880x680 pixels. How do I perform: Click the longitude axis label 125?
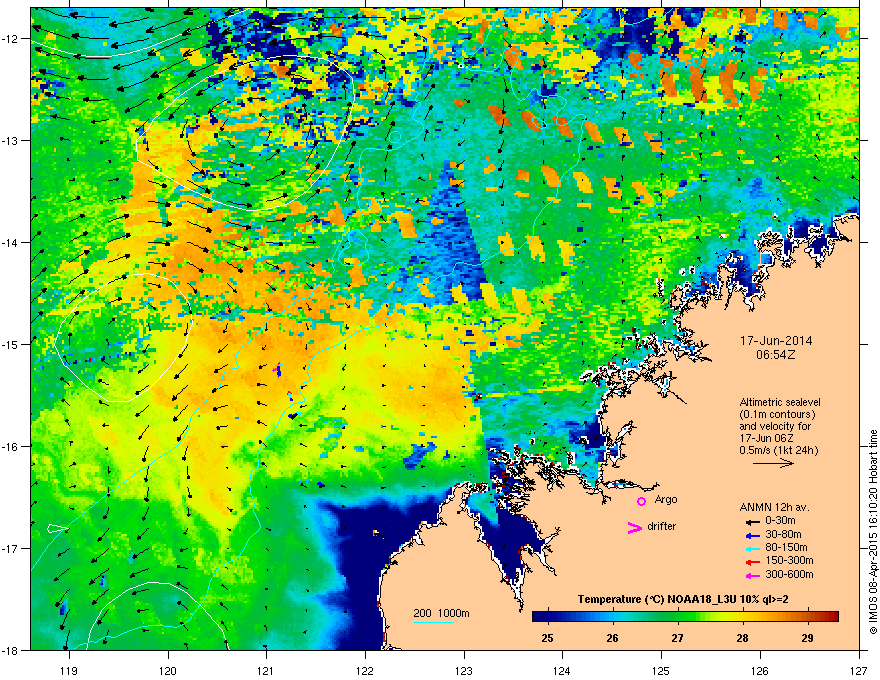click(x=661, y=670)
